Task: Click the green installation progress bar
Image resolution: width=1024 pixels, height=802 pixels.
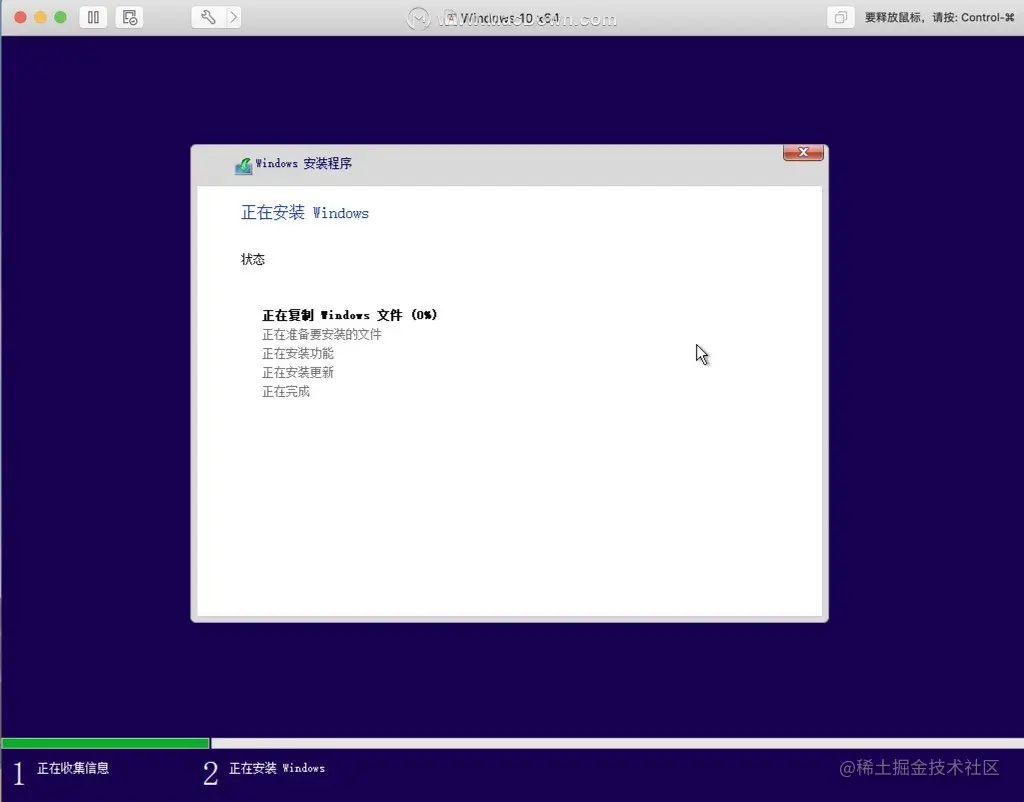Action: click(105, 743)
